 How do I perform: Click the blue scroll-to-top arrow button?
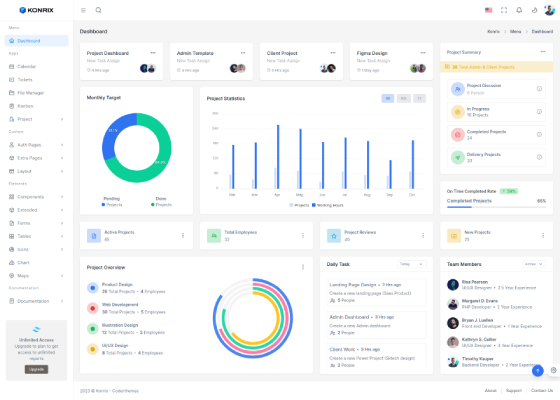538,371
